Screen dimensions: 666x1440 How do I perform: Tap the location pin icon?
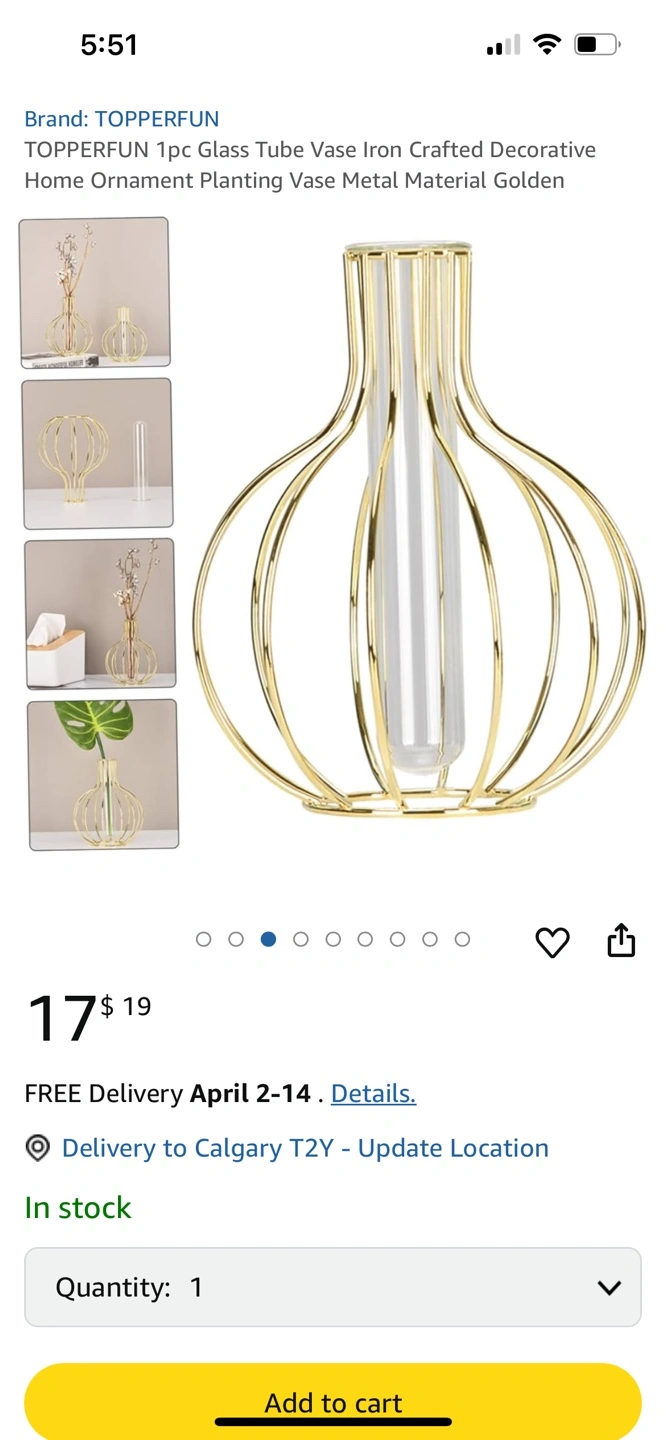pyautogui.click(x=37, y=1148)
